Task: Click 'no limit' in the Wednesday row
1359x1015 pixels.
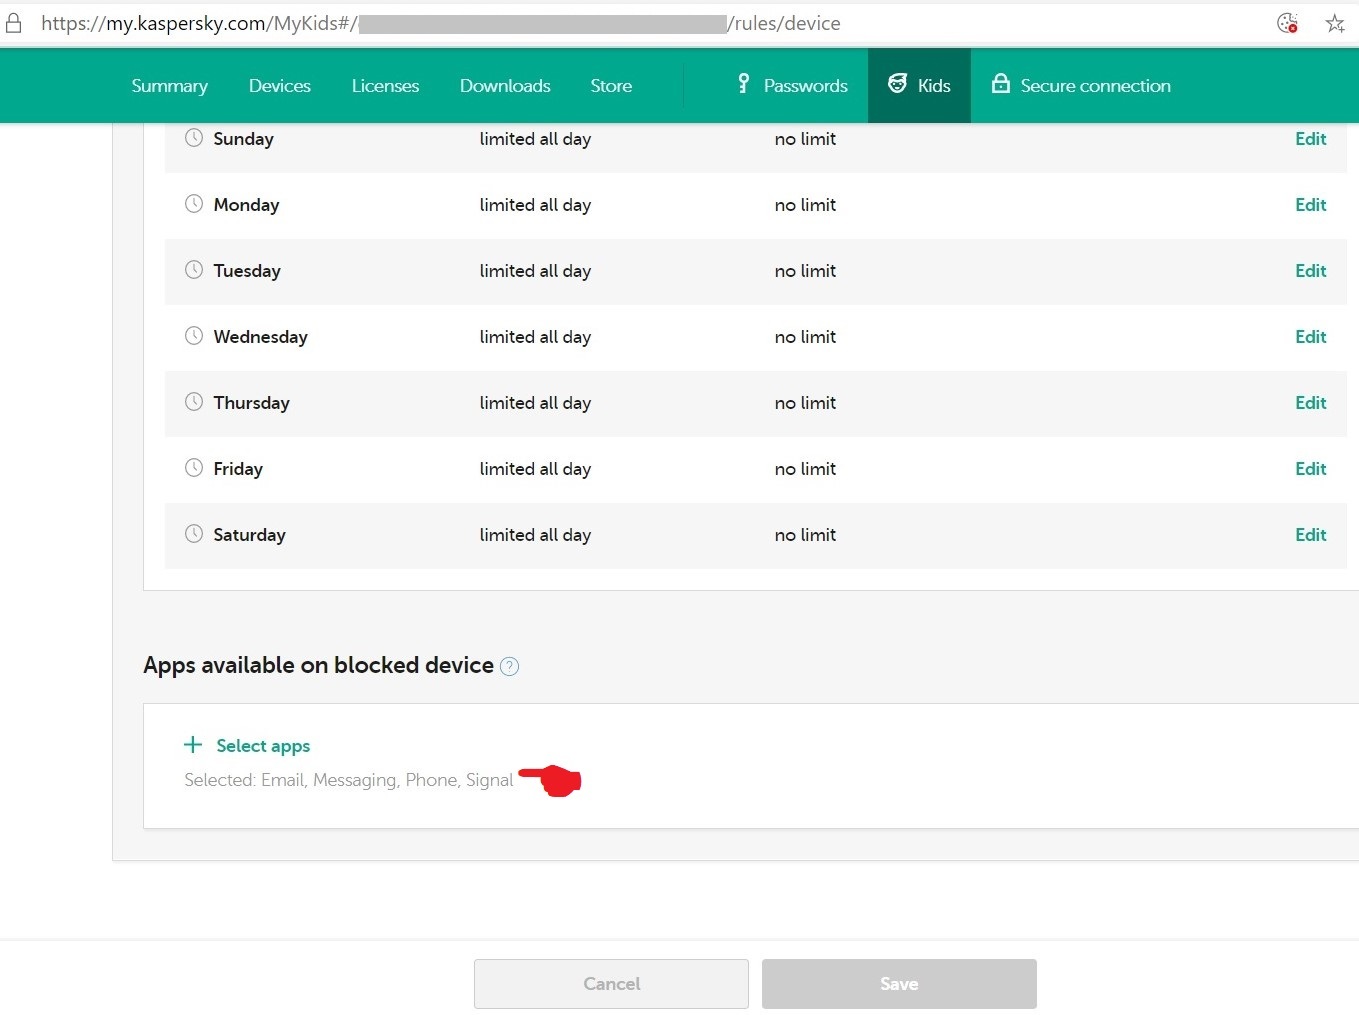Action: tap(805, 337)
